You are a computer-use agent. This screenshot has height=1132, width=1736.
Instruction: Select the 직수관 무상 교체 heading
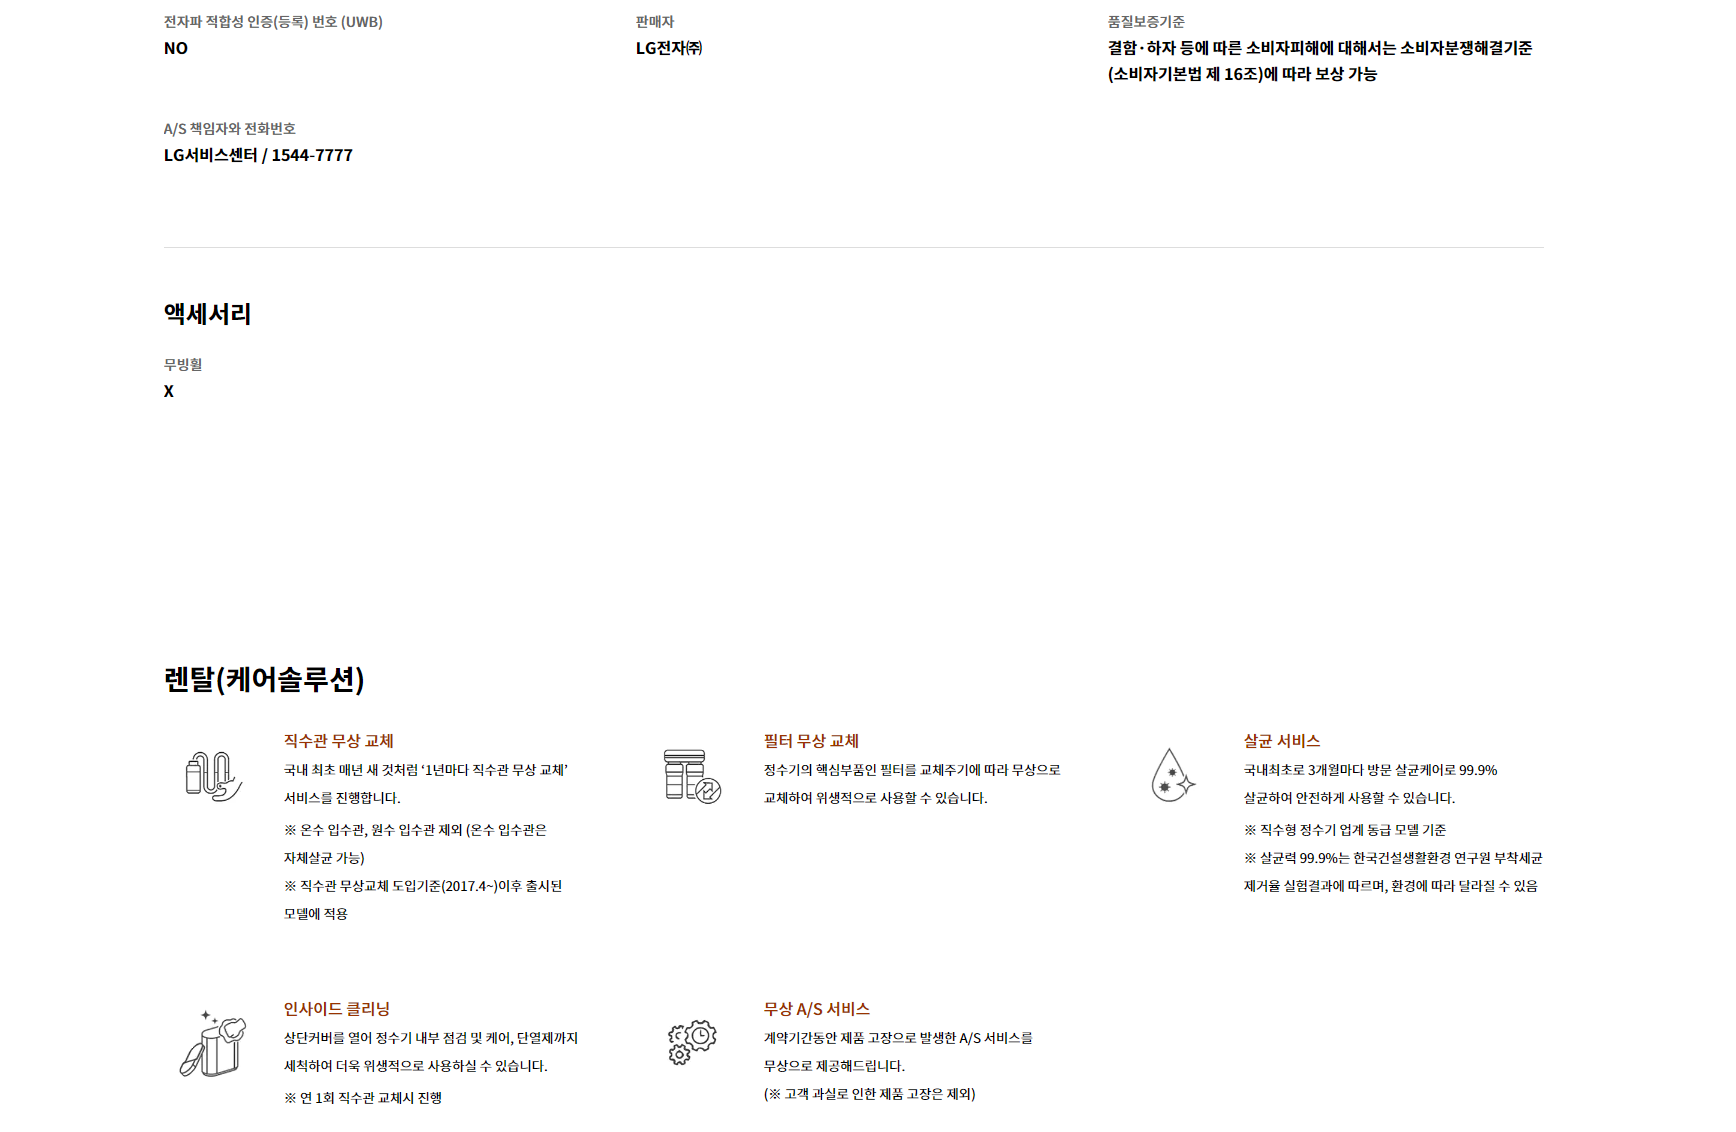pos(338,741)
